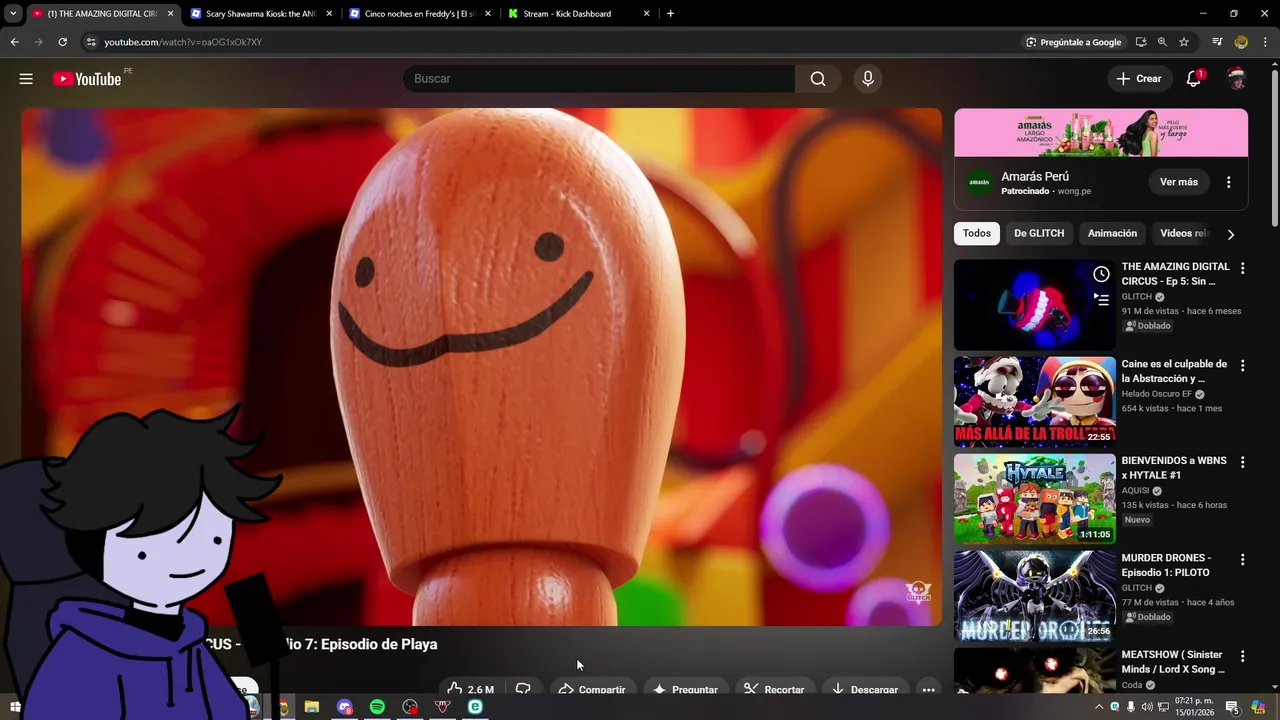The width and height of the screenshot is (1280, 720).
Task: Click the search magnifier button
Action: (818, 79)
